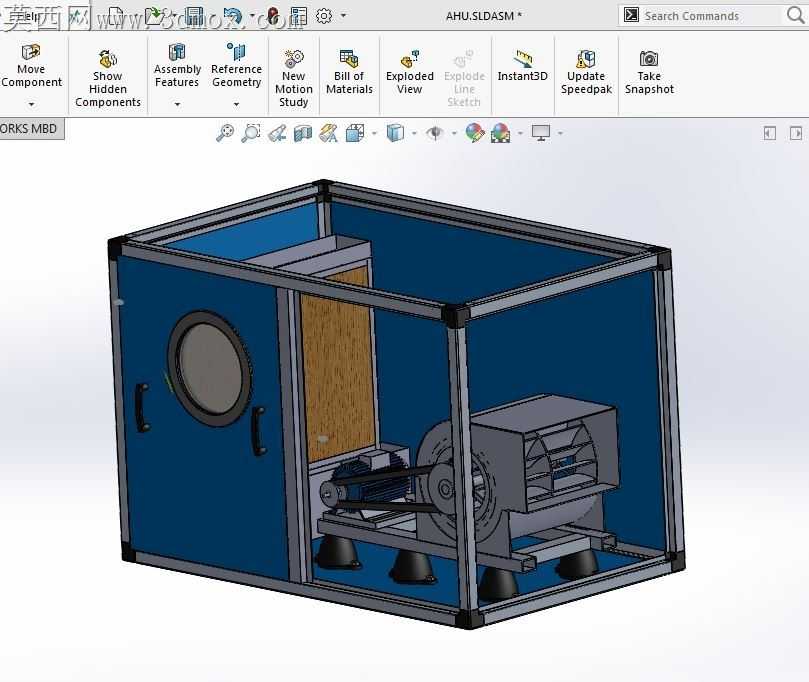Click the Dynamic Annotation Views icon
Screen dimensions: 809x682
pos(329,133)
